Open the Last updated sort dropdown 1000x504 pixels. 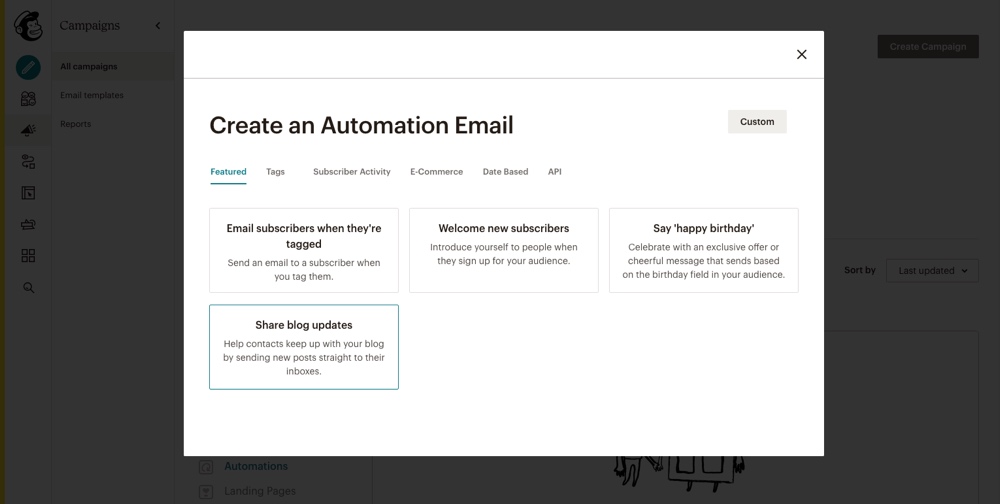pyautogui.click(x=932, y=271)
